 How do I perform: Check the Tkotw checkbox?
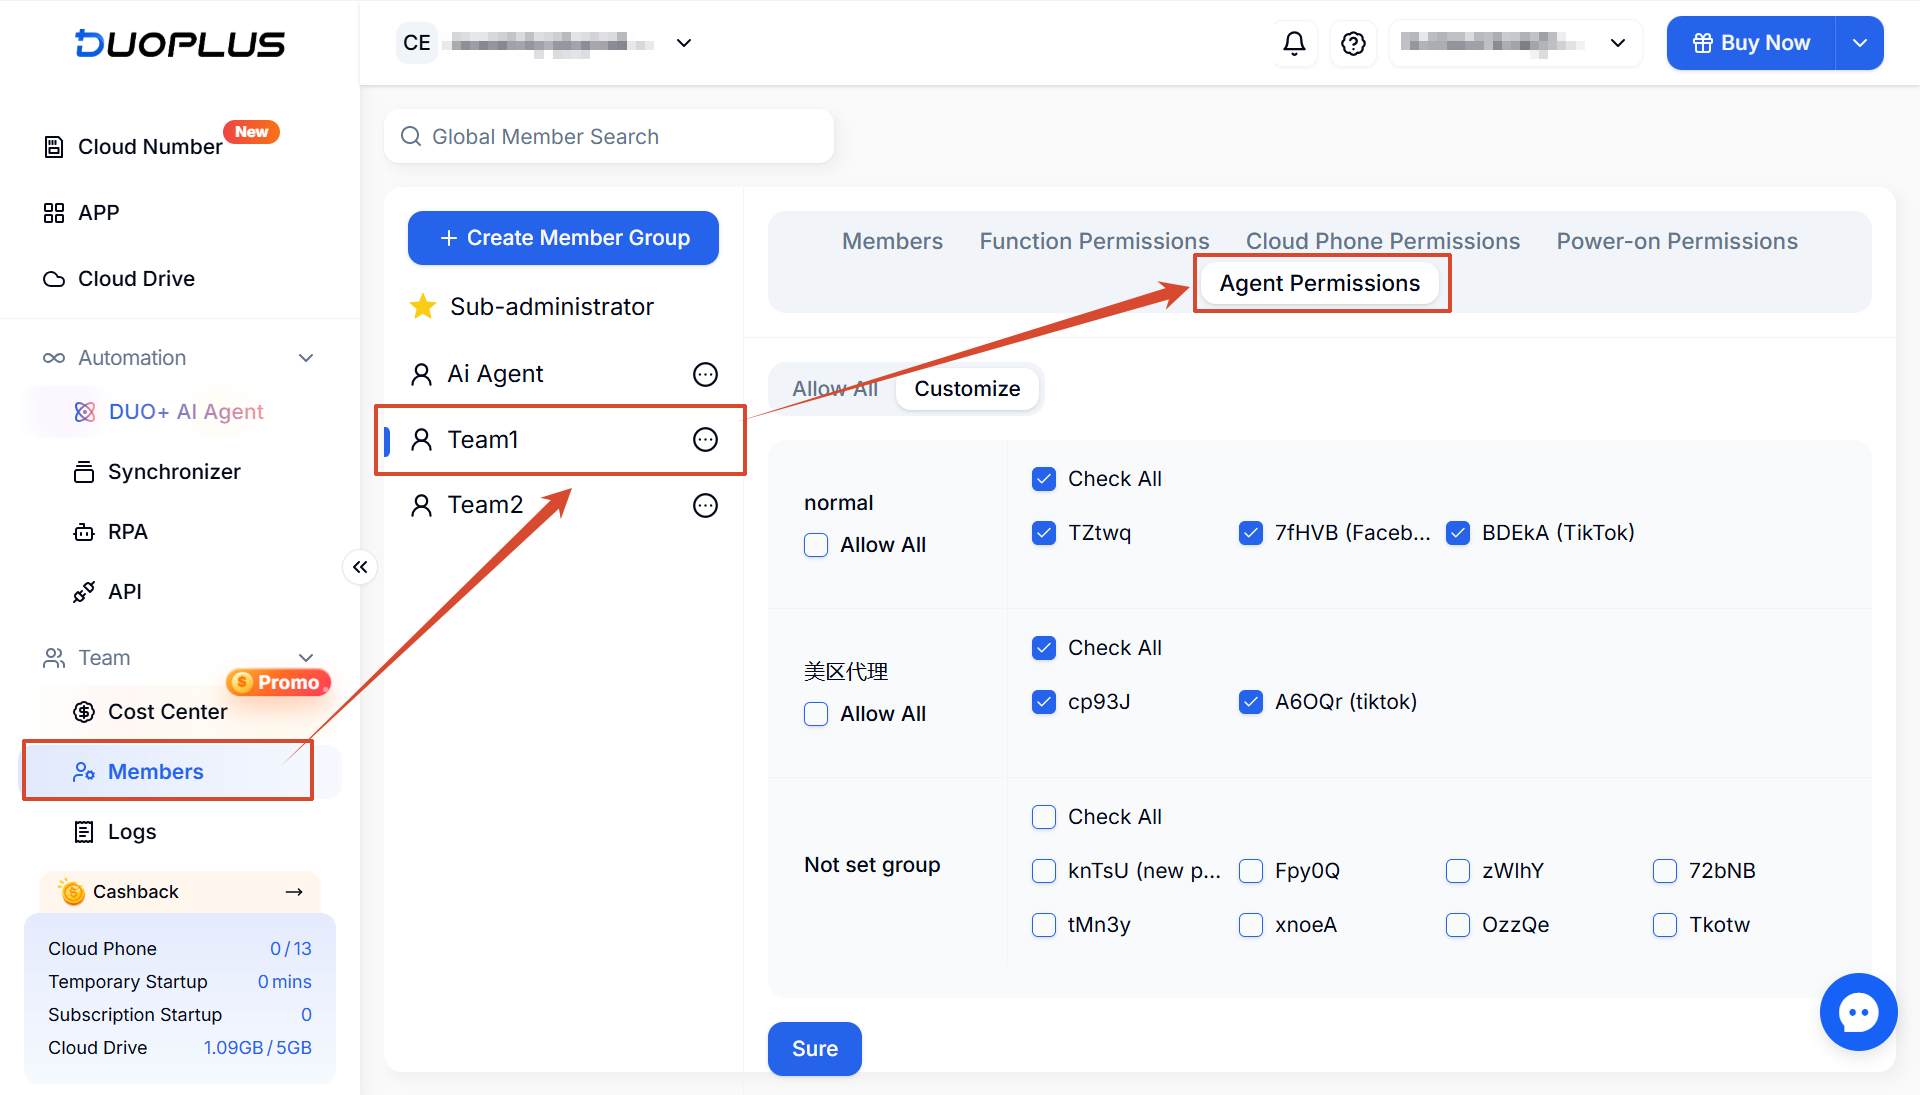pyautogui.click(x=1665, y=925)
